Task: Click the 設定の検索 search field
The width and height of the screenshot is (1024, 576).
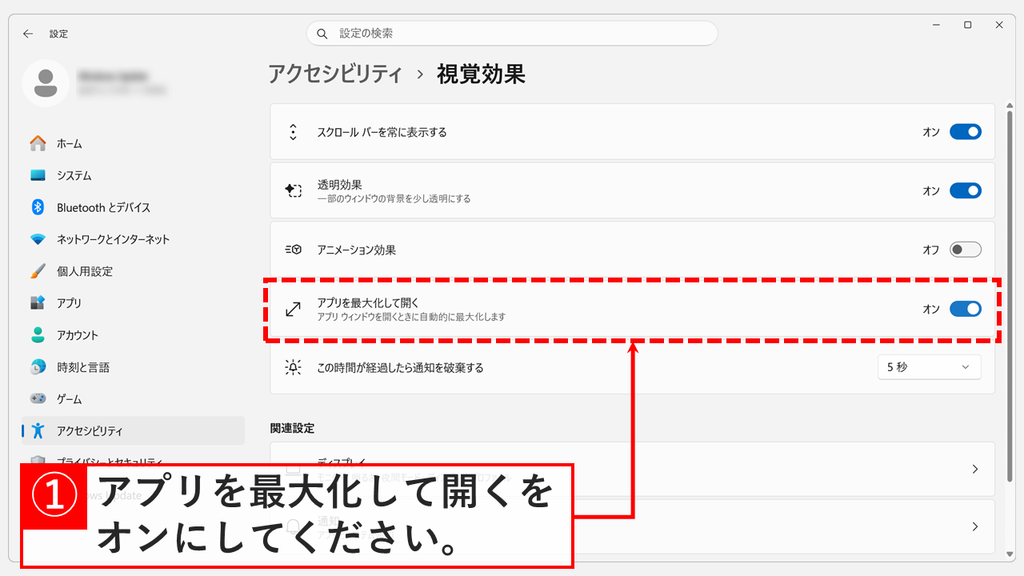Action: (x=512, y=33)
